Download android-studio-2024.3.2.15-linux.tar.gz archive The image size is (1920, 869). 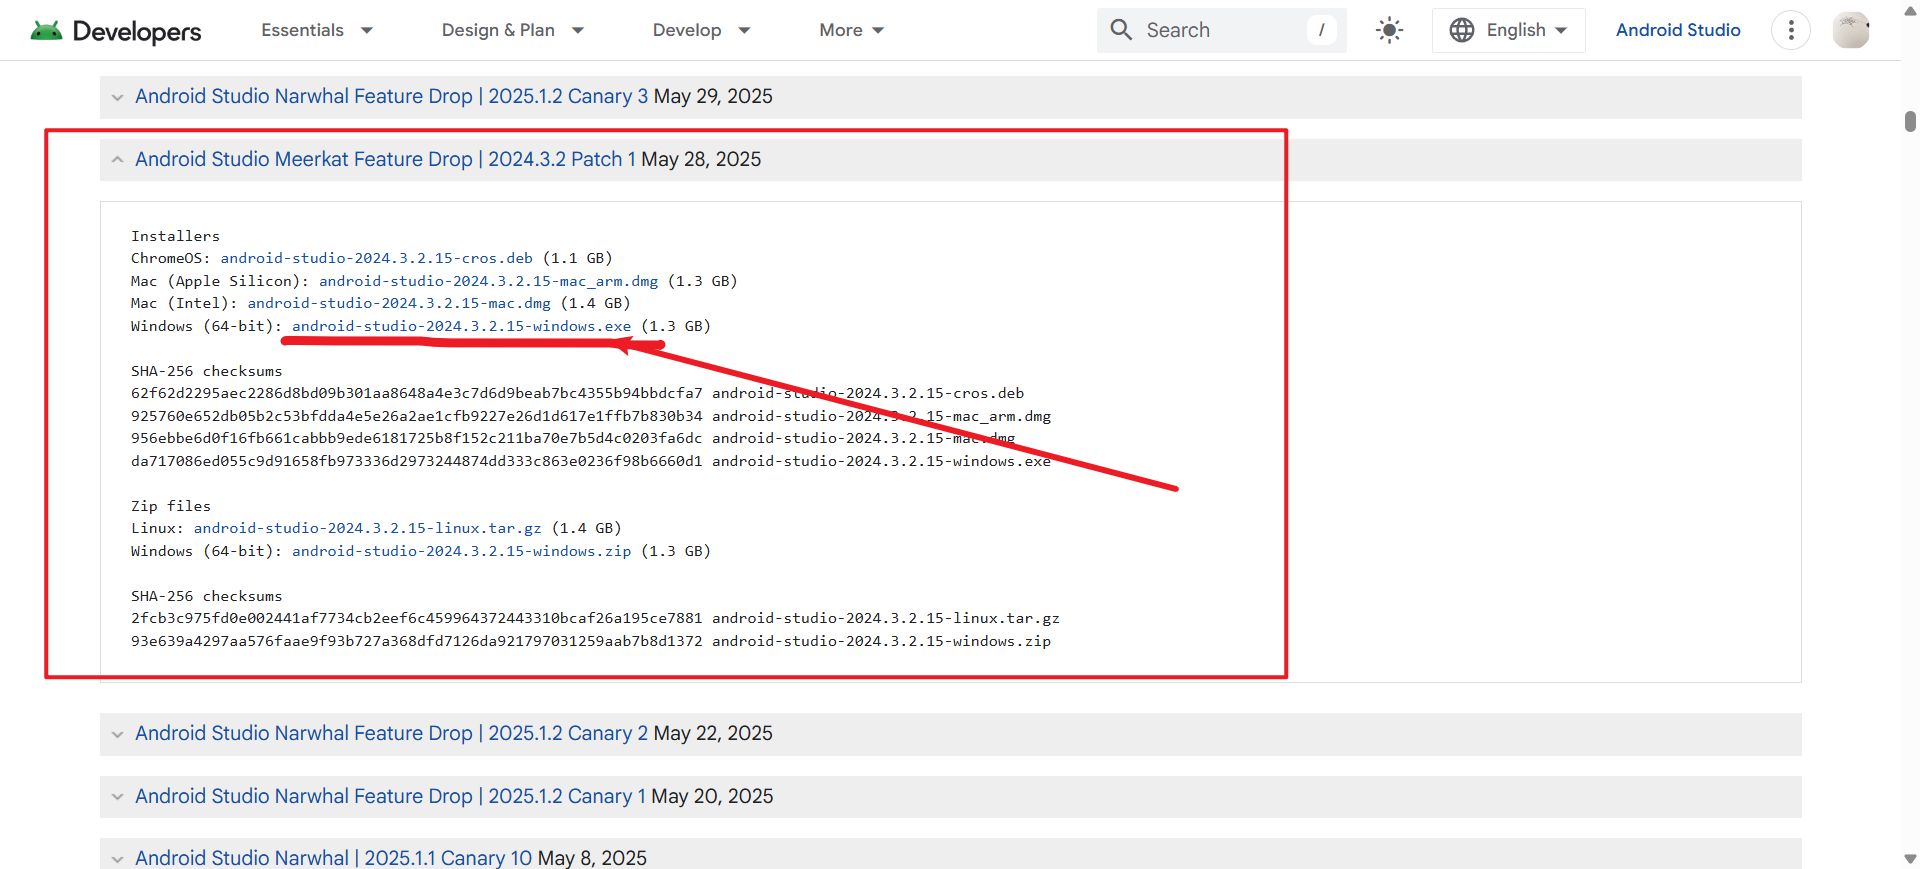(367, 528)
